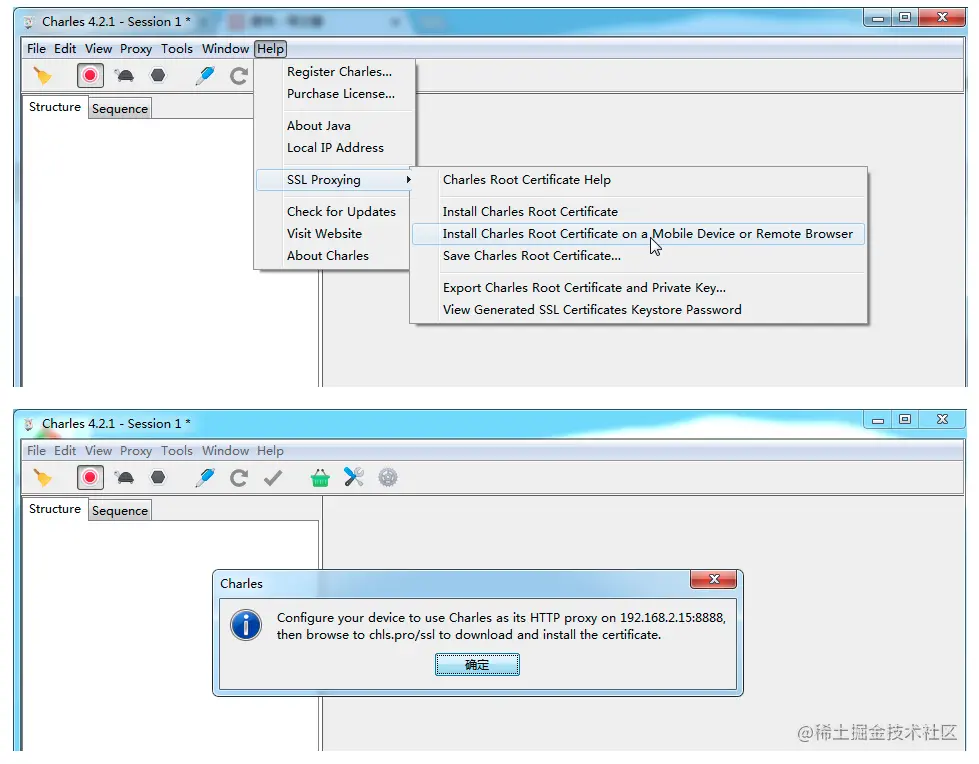
Task: Select About Java menu item
Action: (x=318, y=125)
